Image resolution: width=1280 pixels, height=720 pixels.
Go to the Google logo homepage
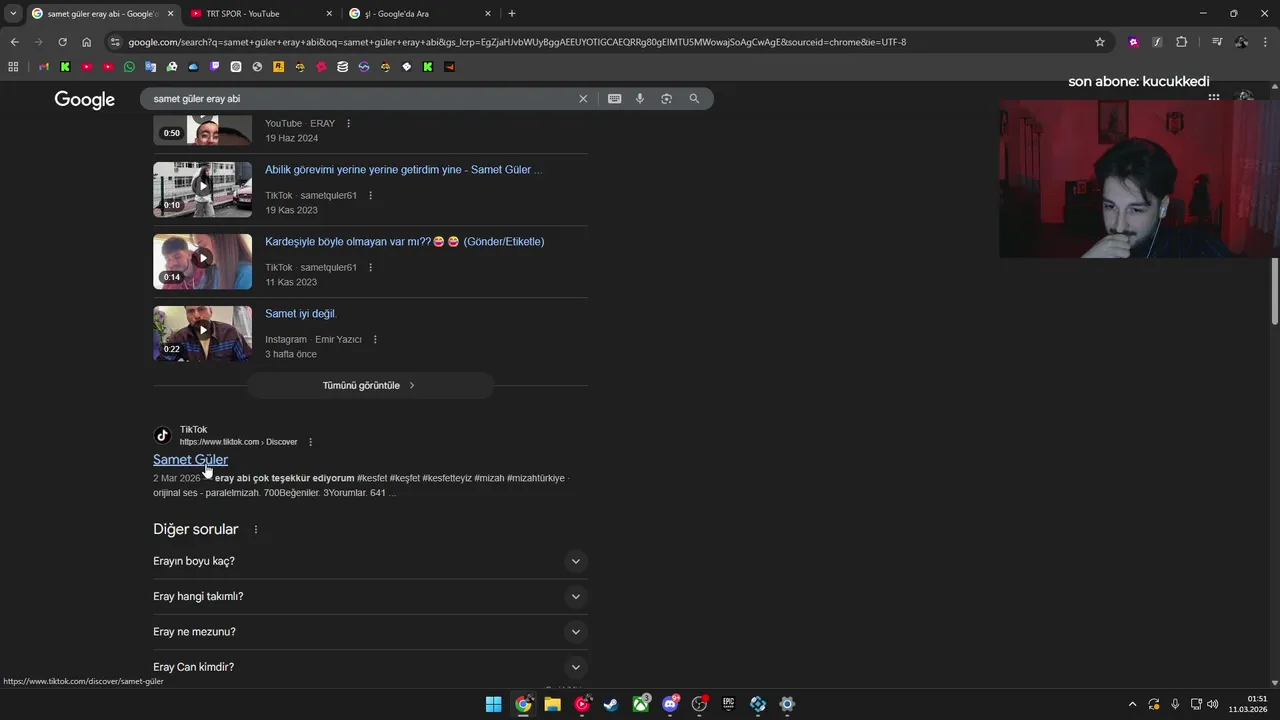click(x=85, y=99)
